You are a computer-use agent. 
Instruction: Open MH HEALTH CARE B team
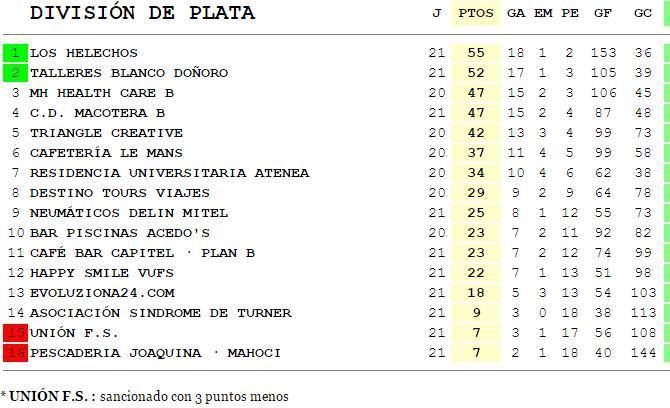click(x=102, y=93)
